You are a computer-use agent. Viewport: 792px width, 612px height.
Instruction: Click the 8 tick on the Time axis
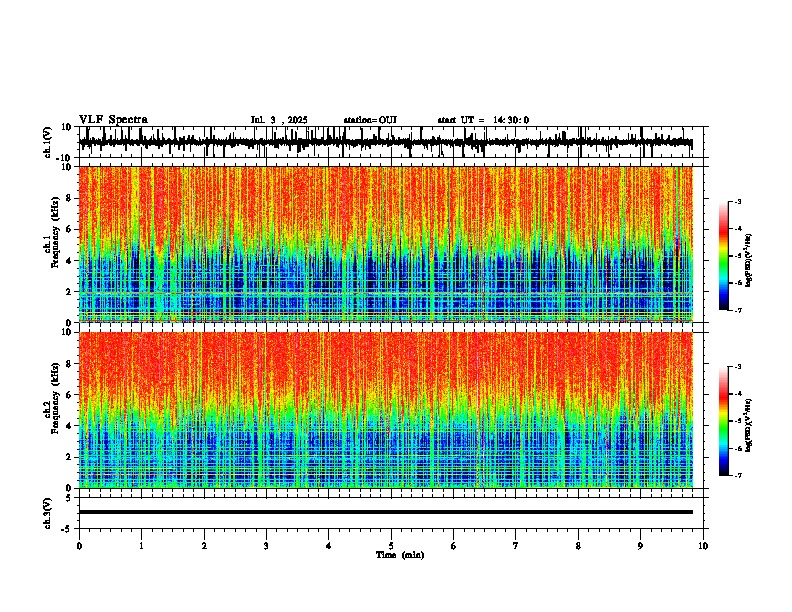(x=578, y=546)
